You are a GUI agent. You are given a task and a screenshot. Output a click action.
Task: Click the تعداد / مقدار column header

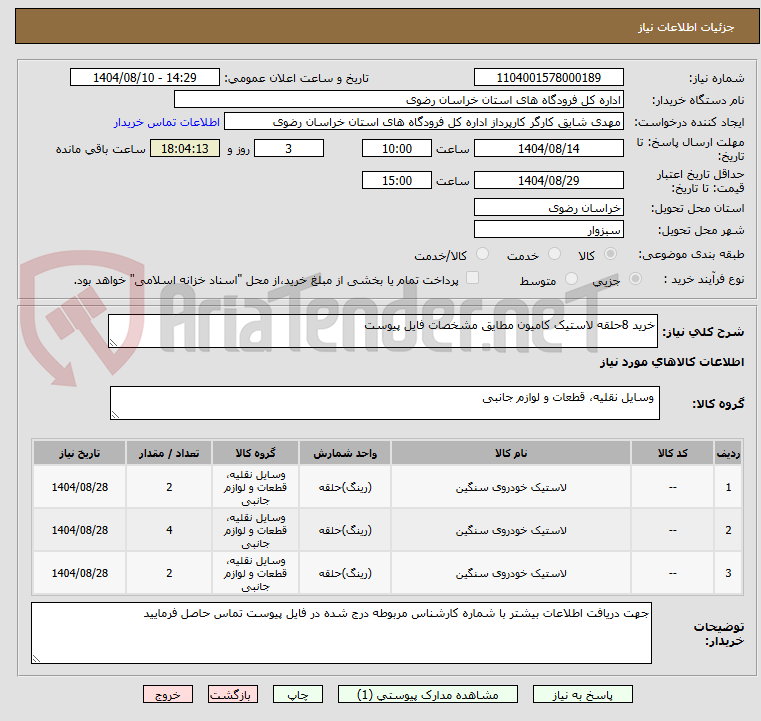169,453
